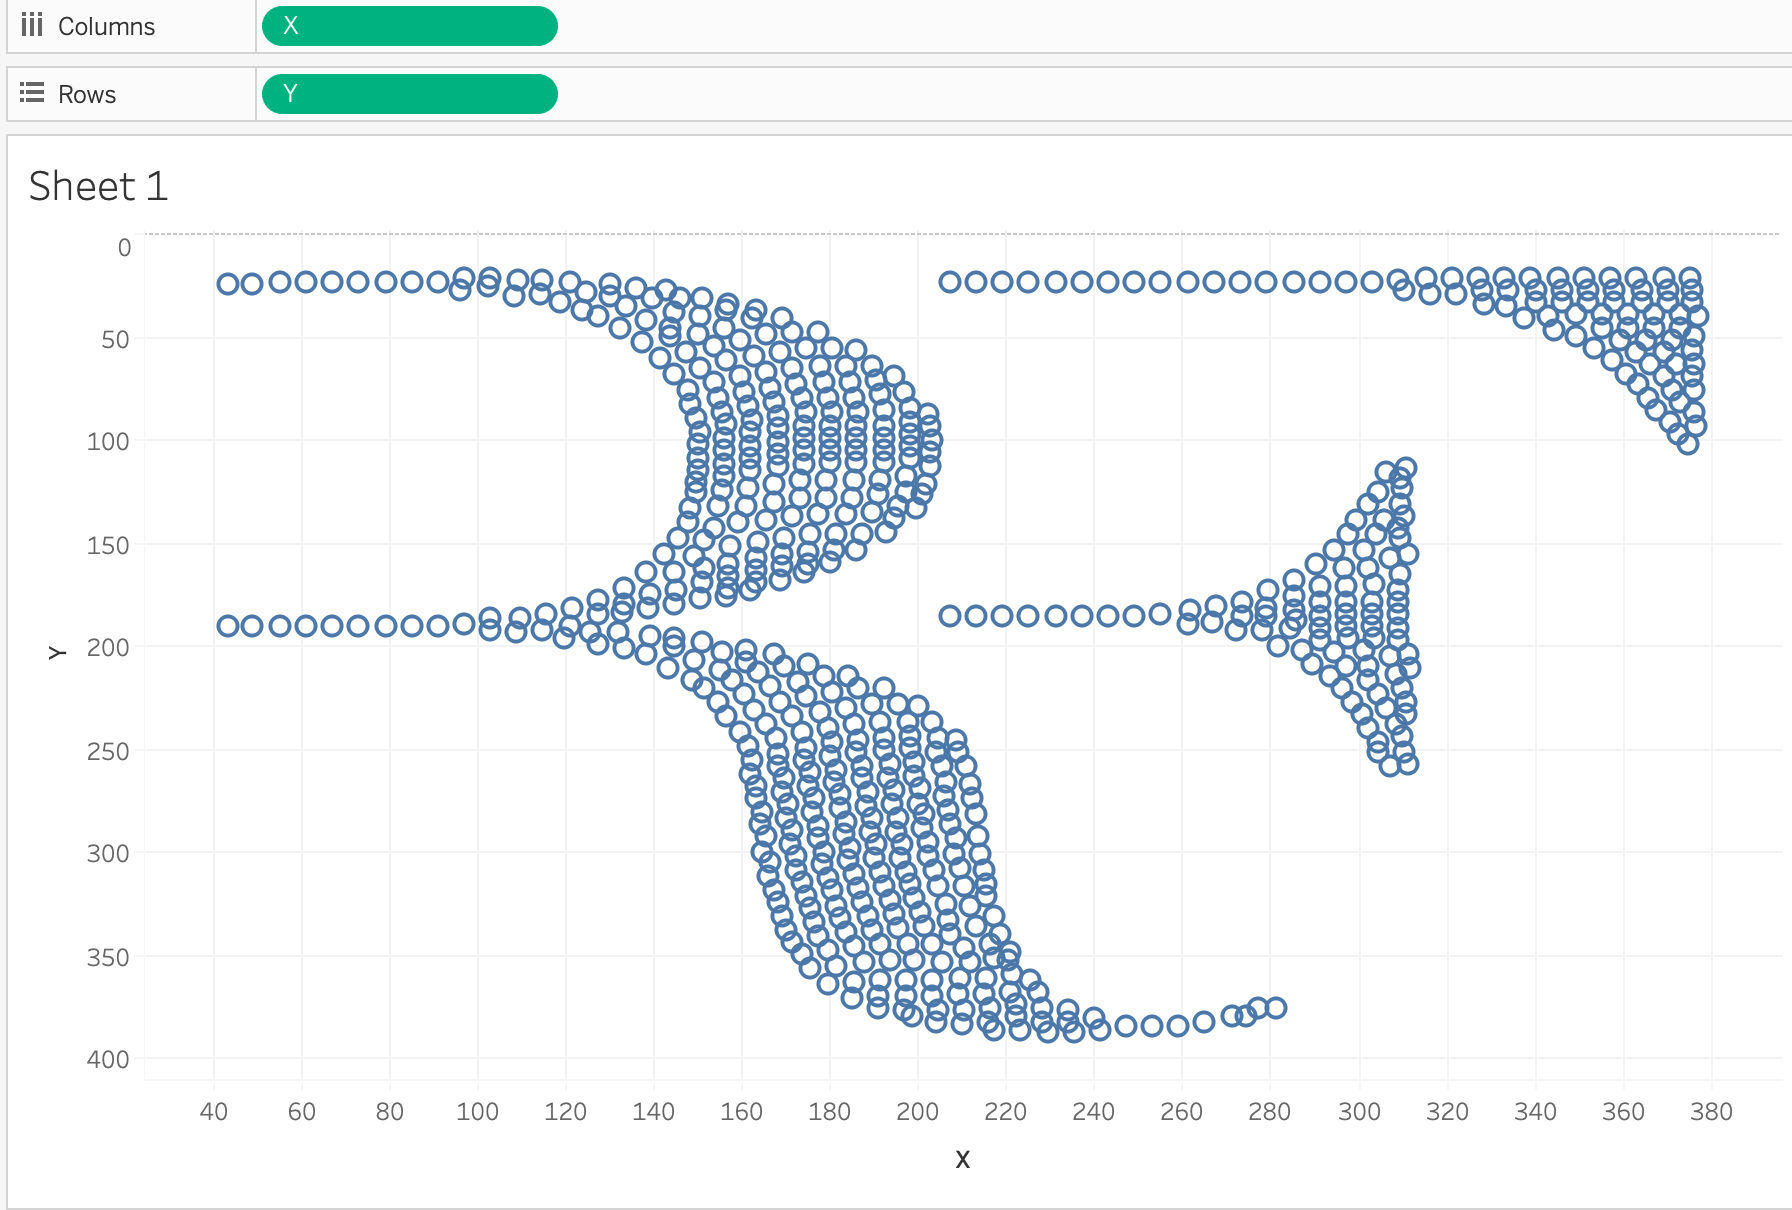Screen dimensions: 1792x1210
Task: Select lowest mark of top-right cluster
Action: point(1688,444)
